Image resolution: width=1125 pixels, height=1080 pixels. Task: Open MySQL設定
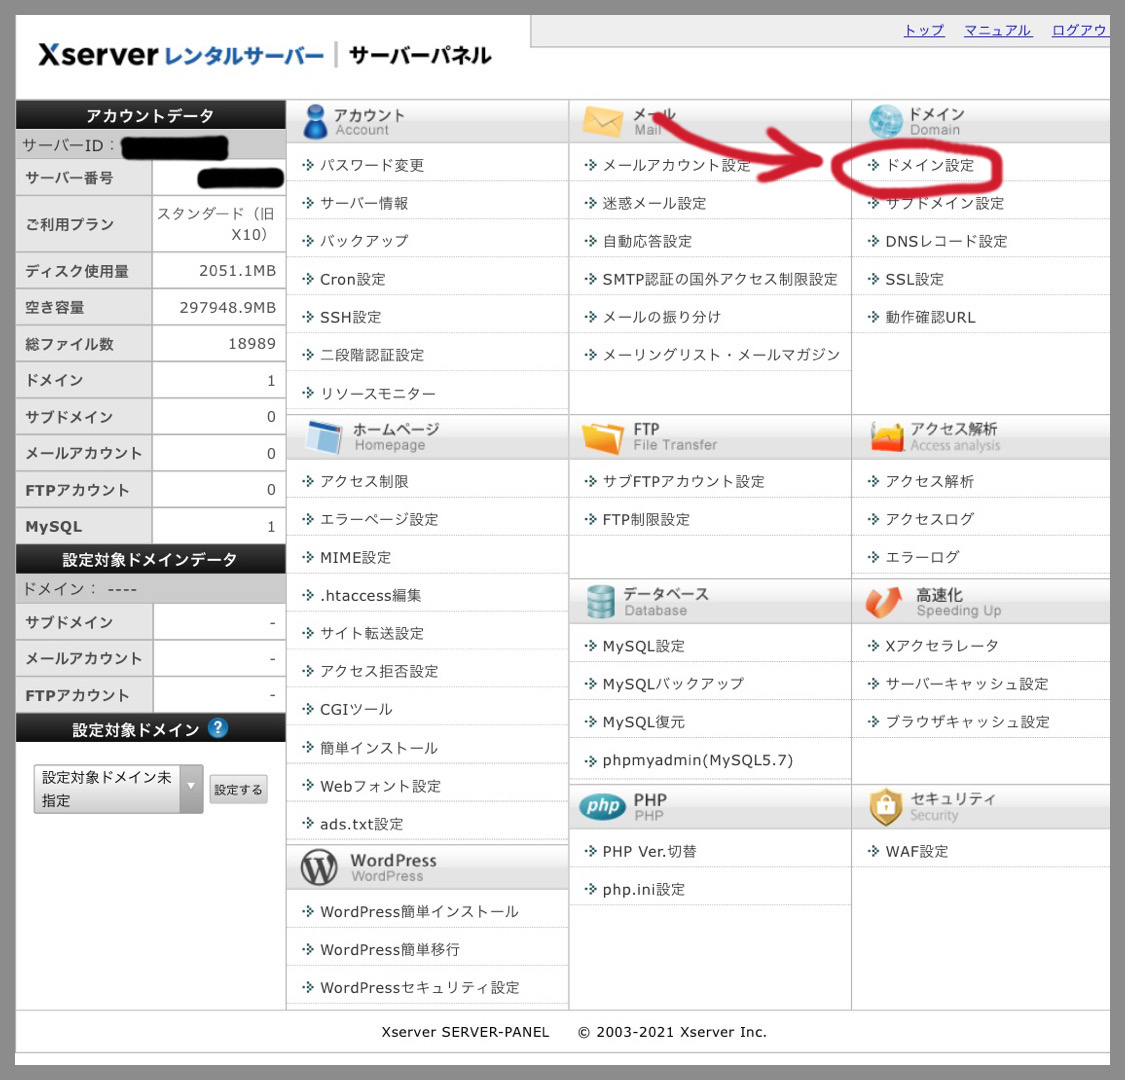[x=644, y=647]
